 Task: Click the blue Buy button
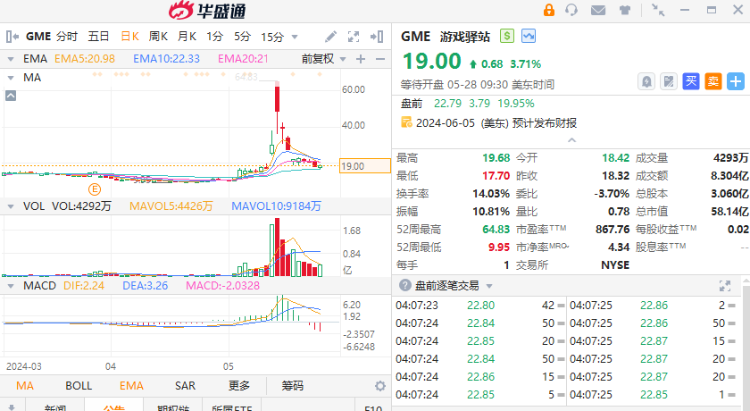coord(691,81)
